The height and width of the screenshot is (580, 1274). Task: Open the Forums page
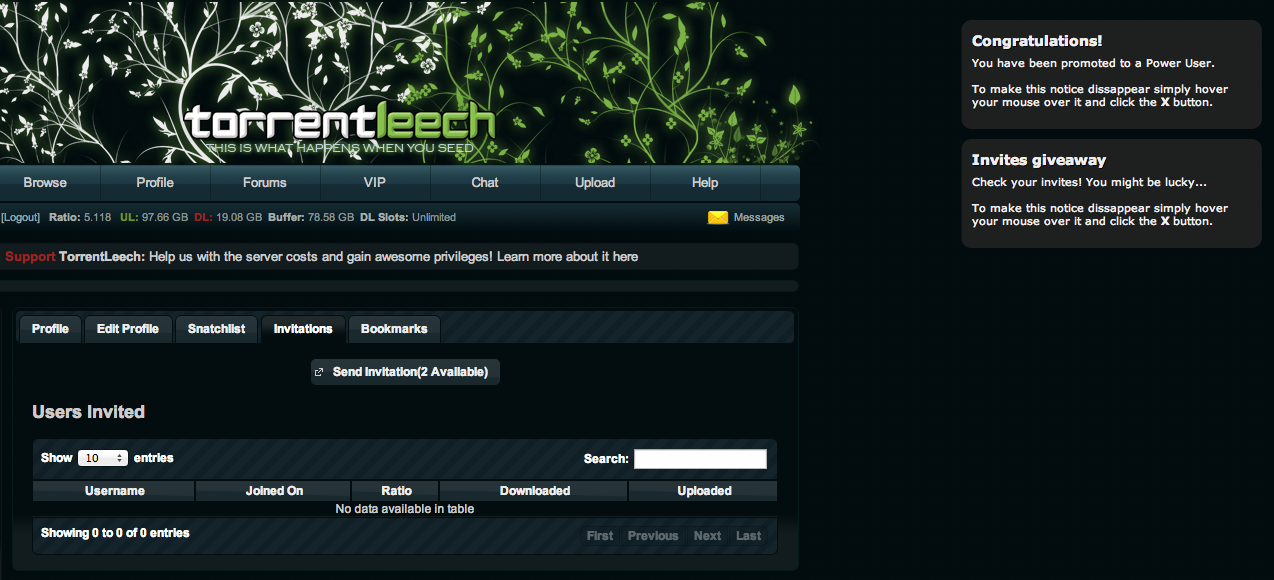(265, 183)
